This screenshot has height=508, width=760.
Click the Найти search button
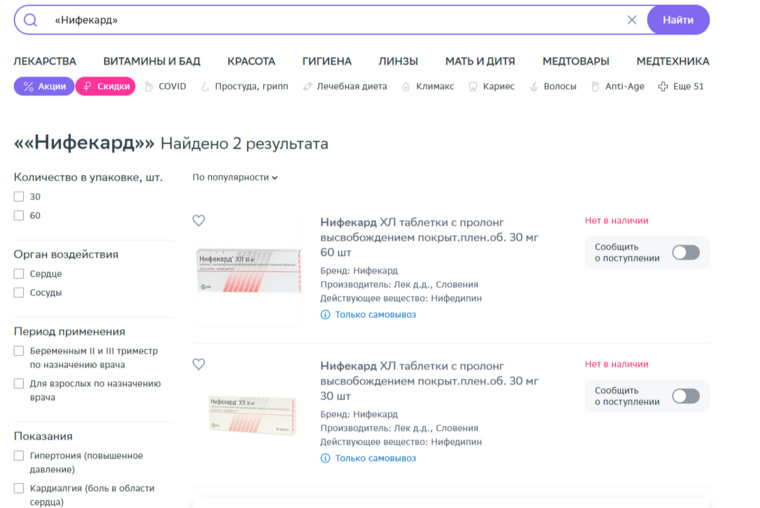tap(678, 20)
